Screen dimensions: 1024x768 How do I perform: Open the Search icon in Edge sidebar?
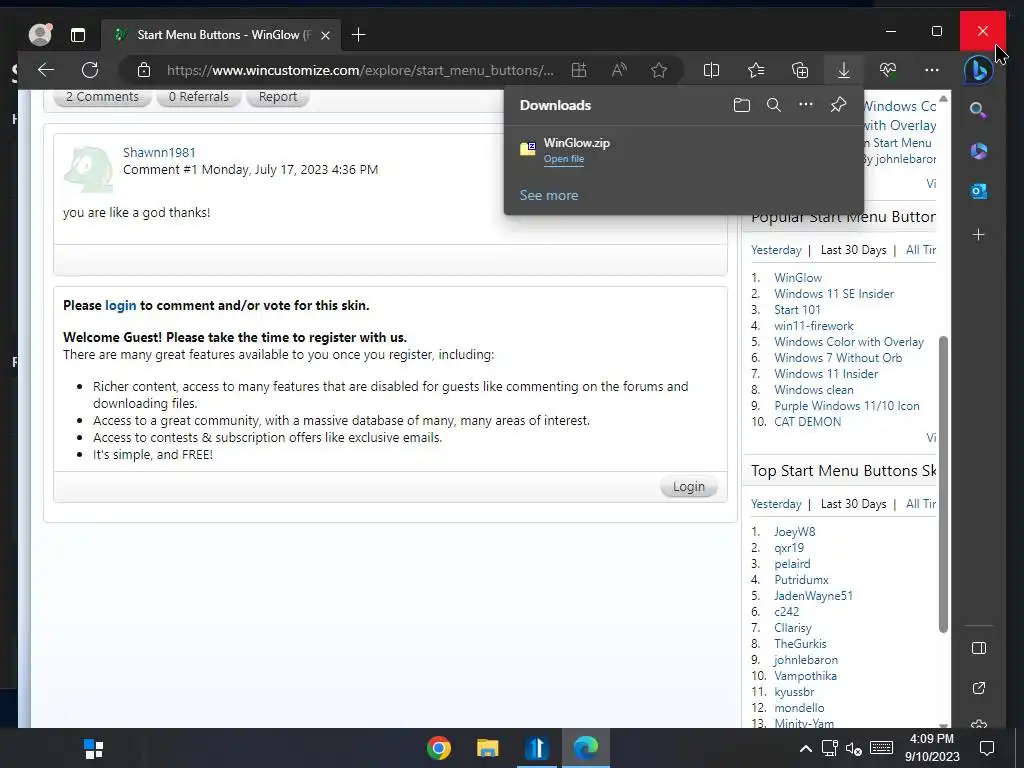pos(978,110)
